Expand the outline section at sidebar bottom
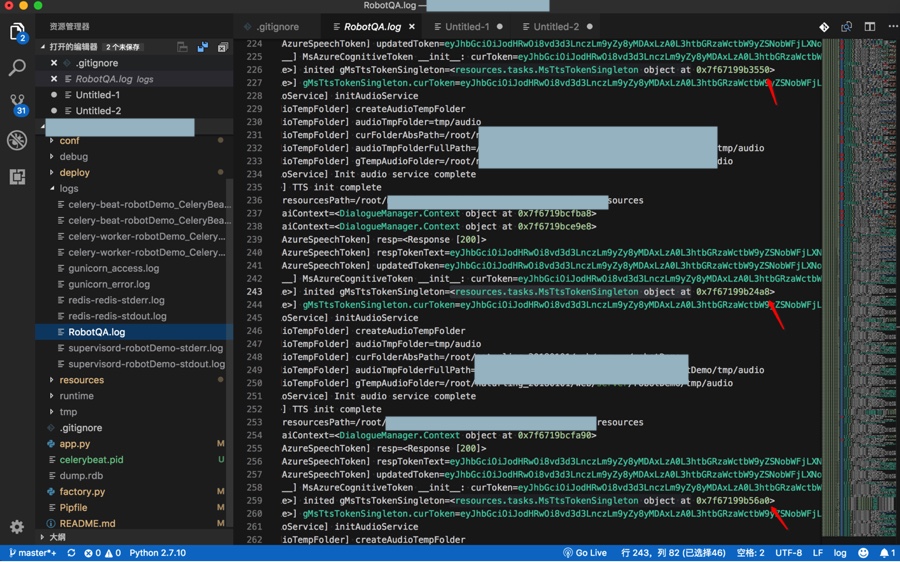This screenshot has height=562, width=900. (134, 537)
